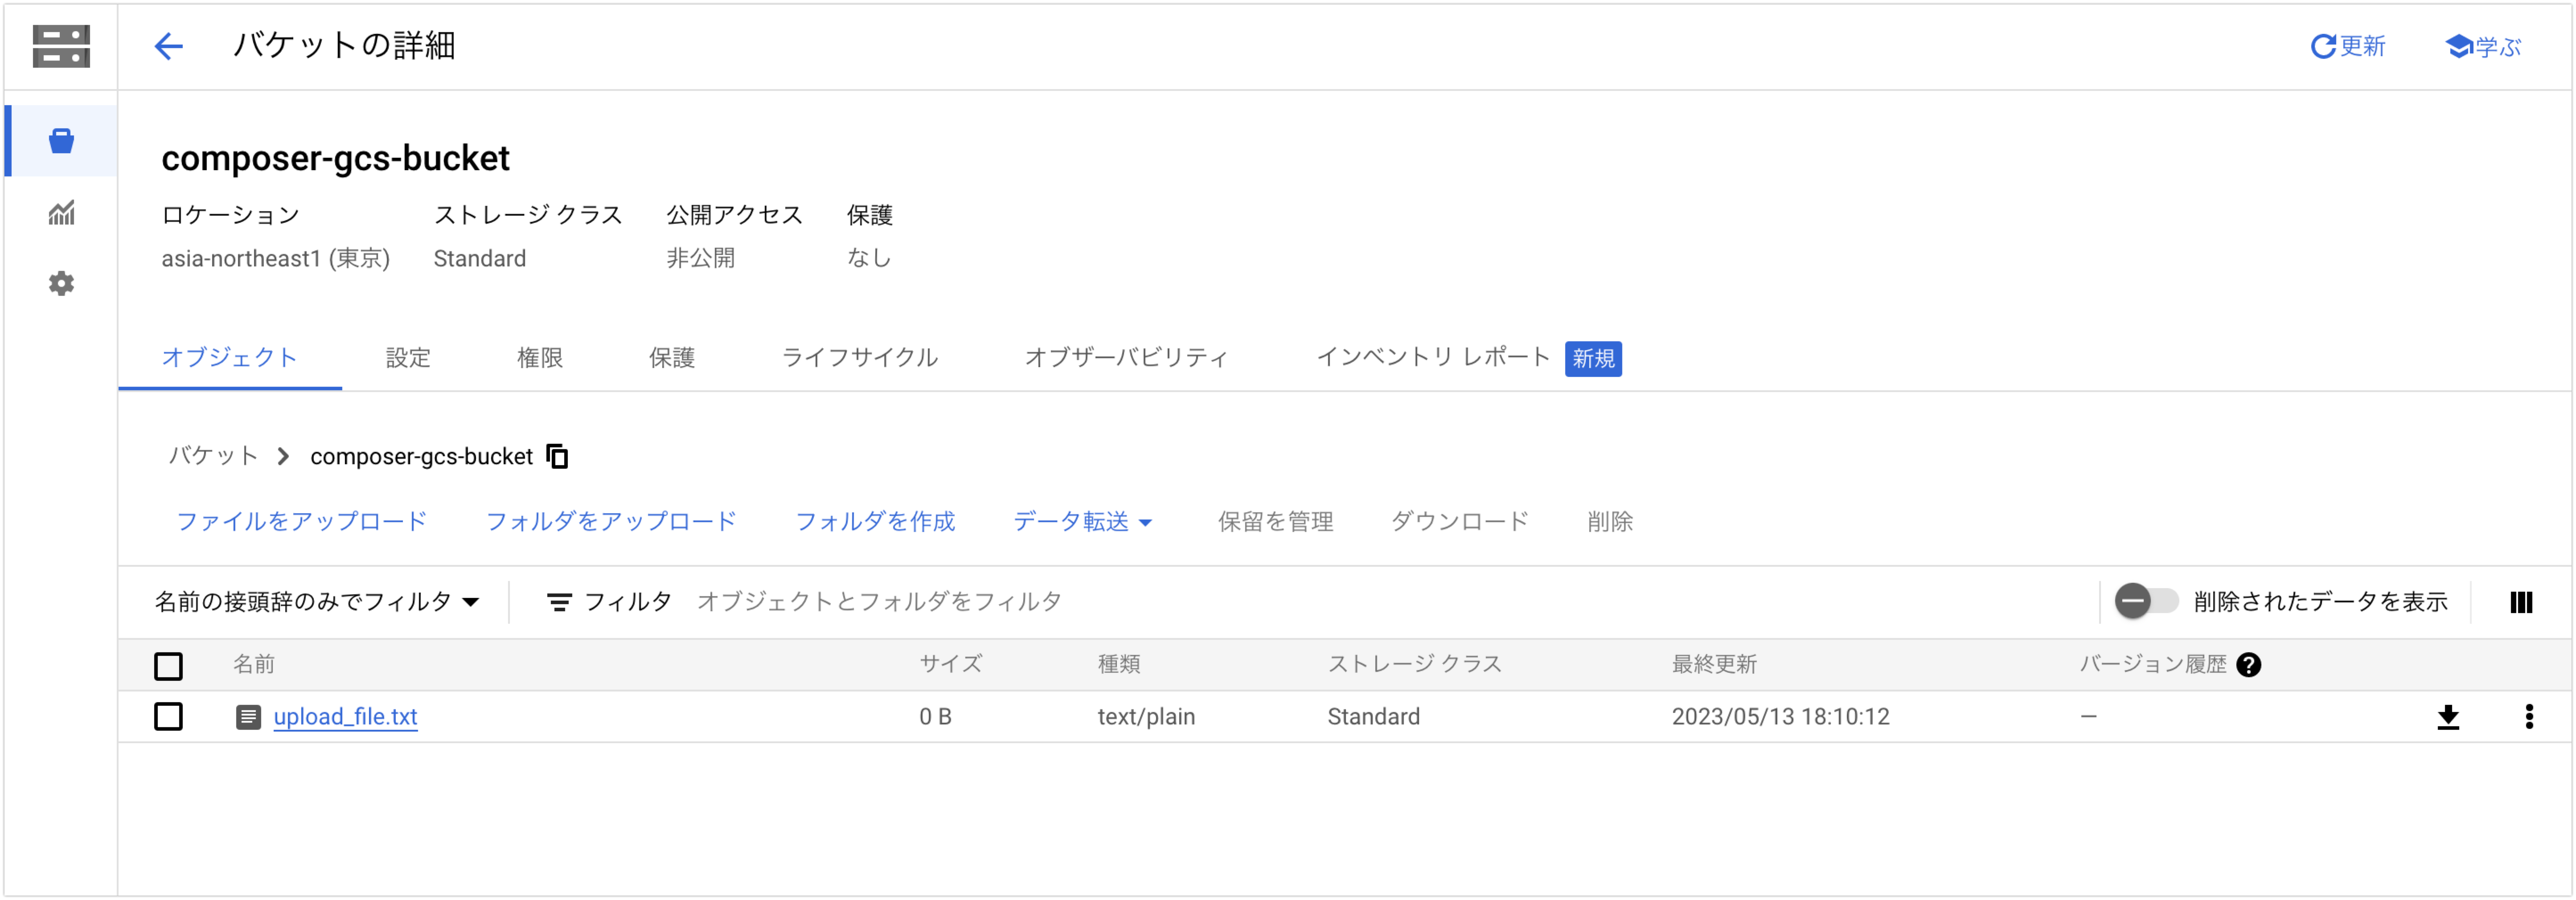Viewport: 2576px width, 900px height.
Task: Switch to the 保護 tab
Action: [672, 358]
